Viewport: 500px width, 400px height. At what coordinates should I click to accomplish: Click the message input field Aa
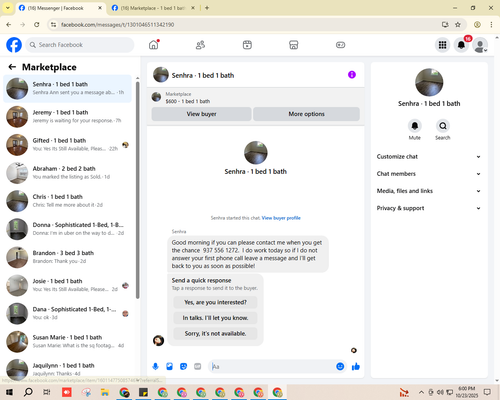coord(273,367)
